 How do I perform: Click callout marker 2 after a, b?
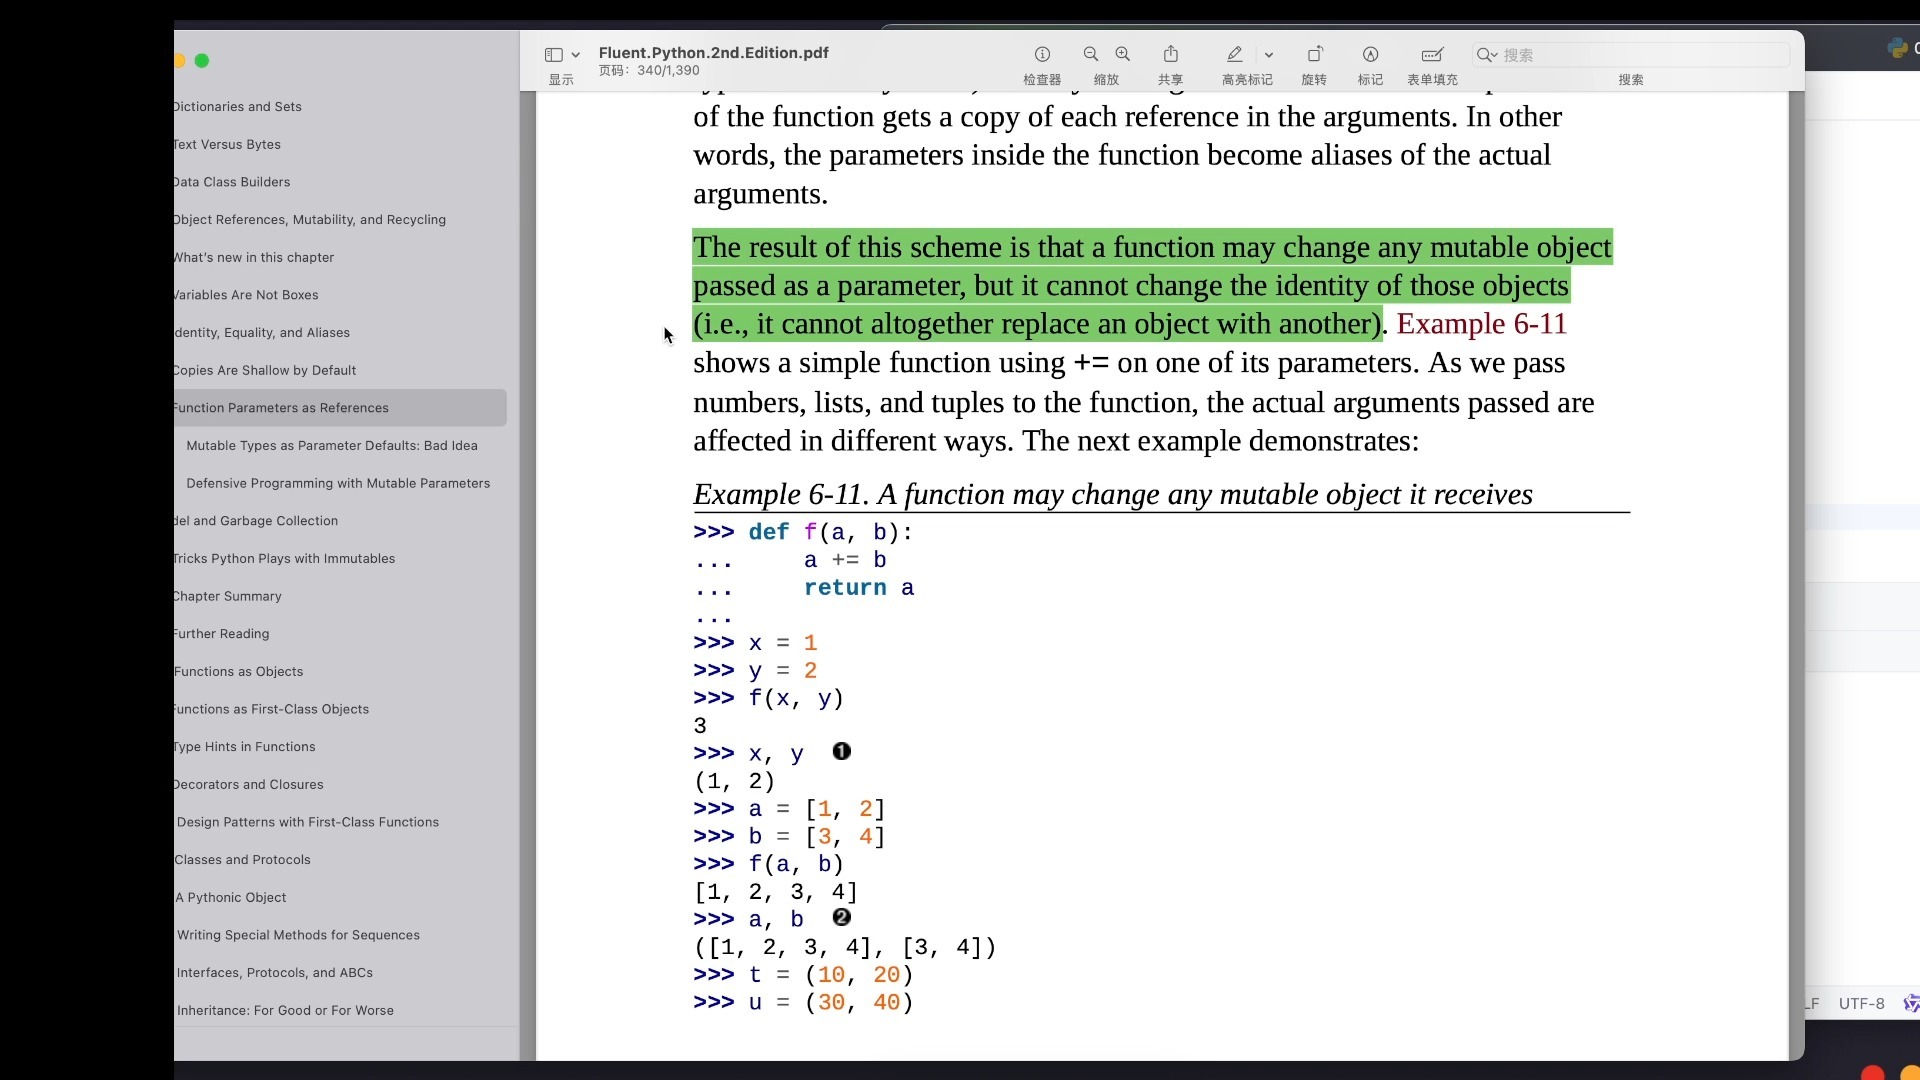coord(842,917)
